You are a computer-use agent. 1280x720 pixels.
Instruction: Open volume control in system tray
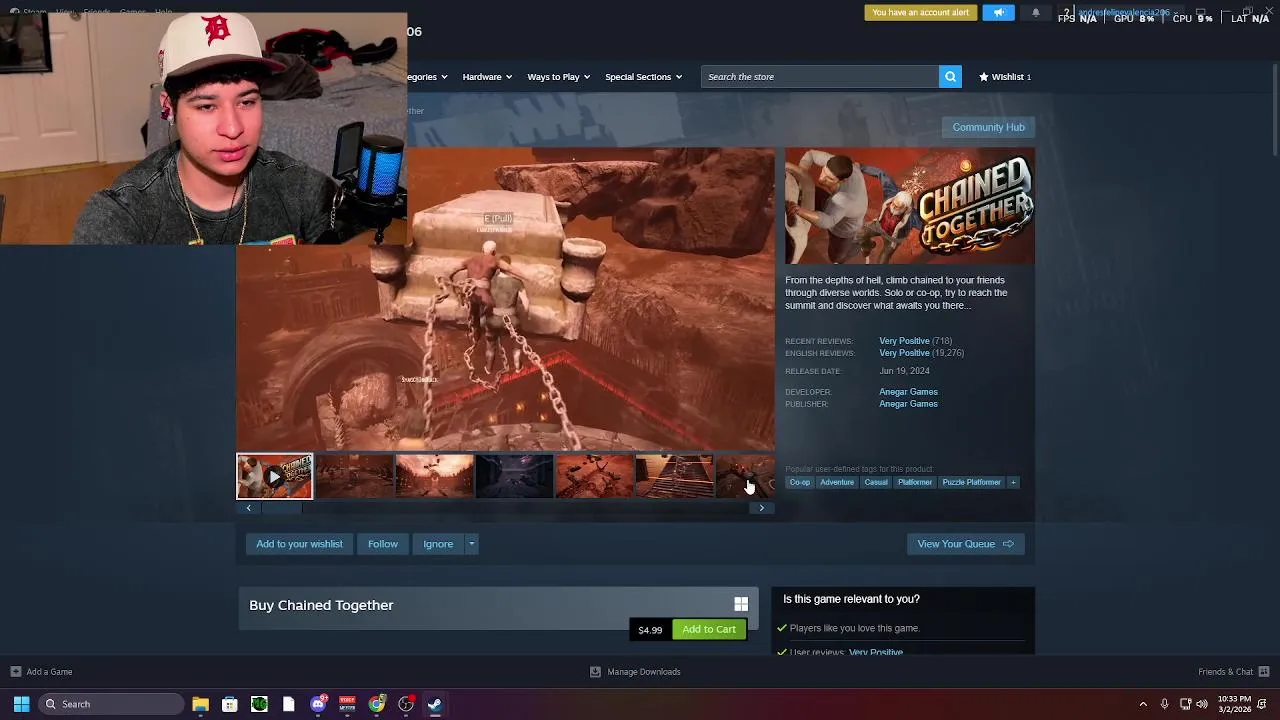(x=1202, y=704)
